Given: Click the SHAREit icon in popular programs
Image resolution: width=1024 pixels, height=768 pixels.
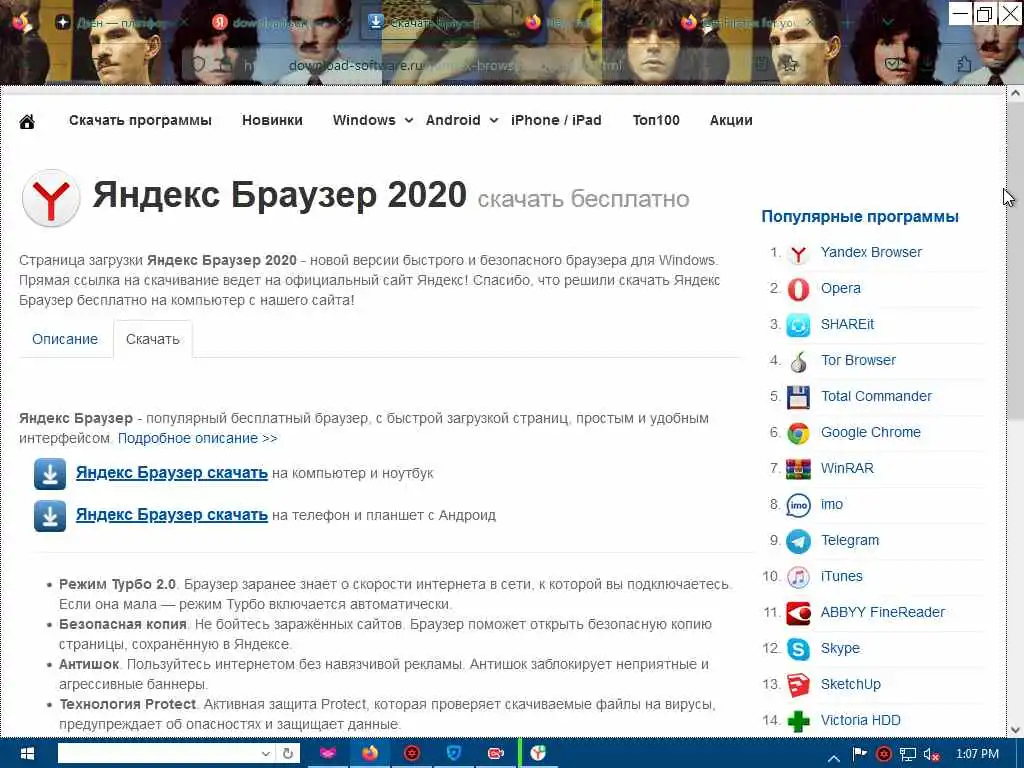Looking at the screenshot, I should (x=798, y=325).
